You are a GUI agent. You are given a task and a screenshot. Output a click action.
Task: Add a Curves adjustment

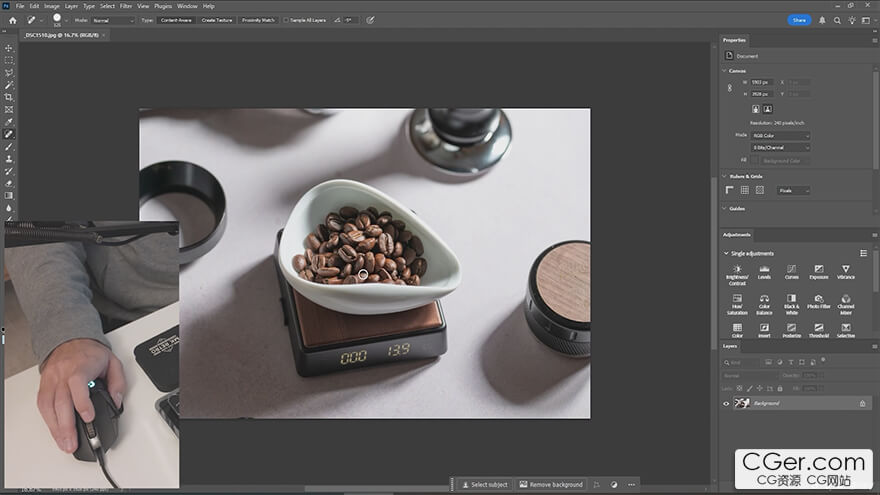tap(791, 272)
